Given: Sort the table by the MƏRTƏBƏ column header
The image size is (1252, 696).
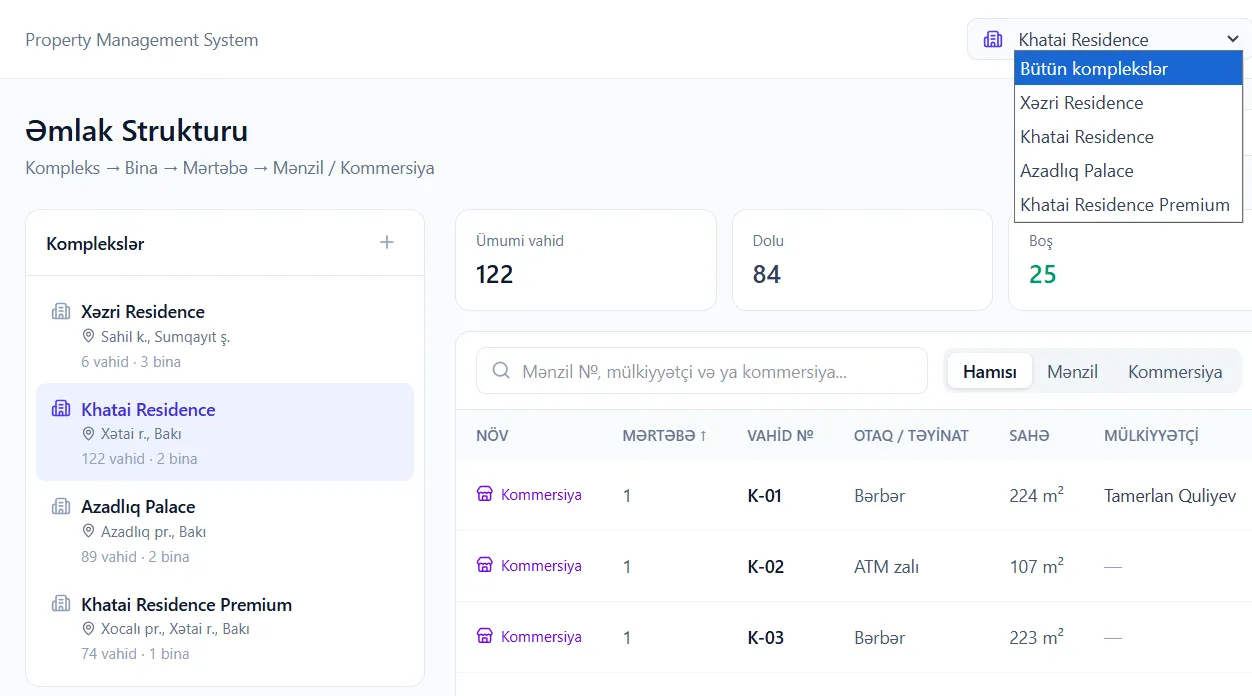Looking at the screenshot, I should 664,435.
